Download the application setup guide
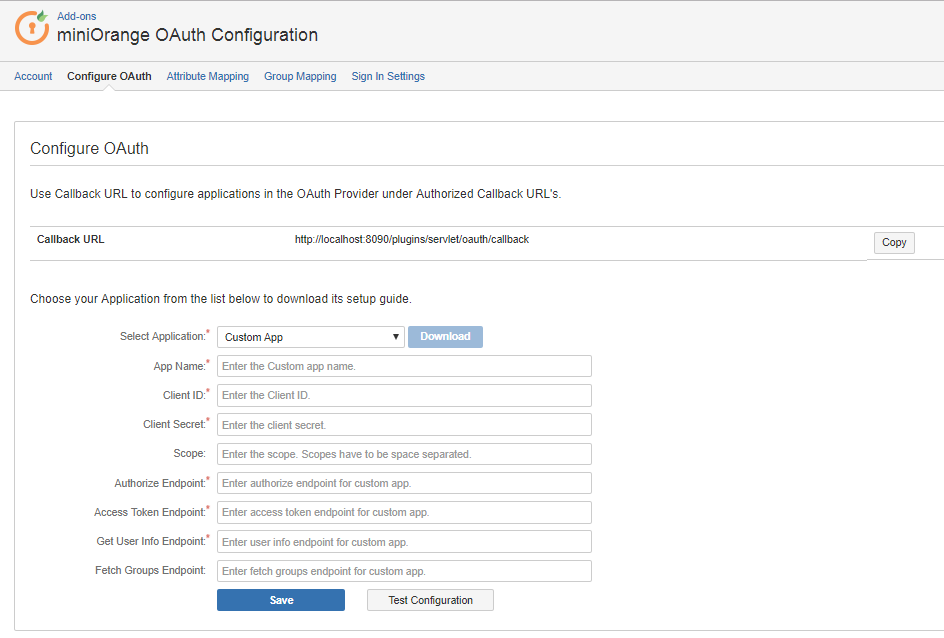Screen dimensions: 944x638 [446, 336]
